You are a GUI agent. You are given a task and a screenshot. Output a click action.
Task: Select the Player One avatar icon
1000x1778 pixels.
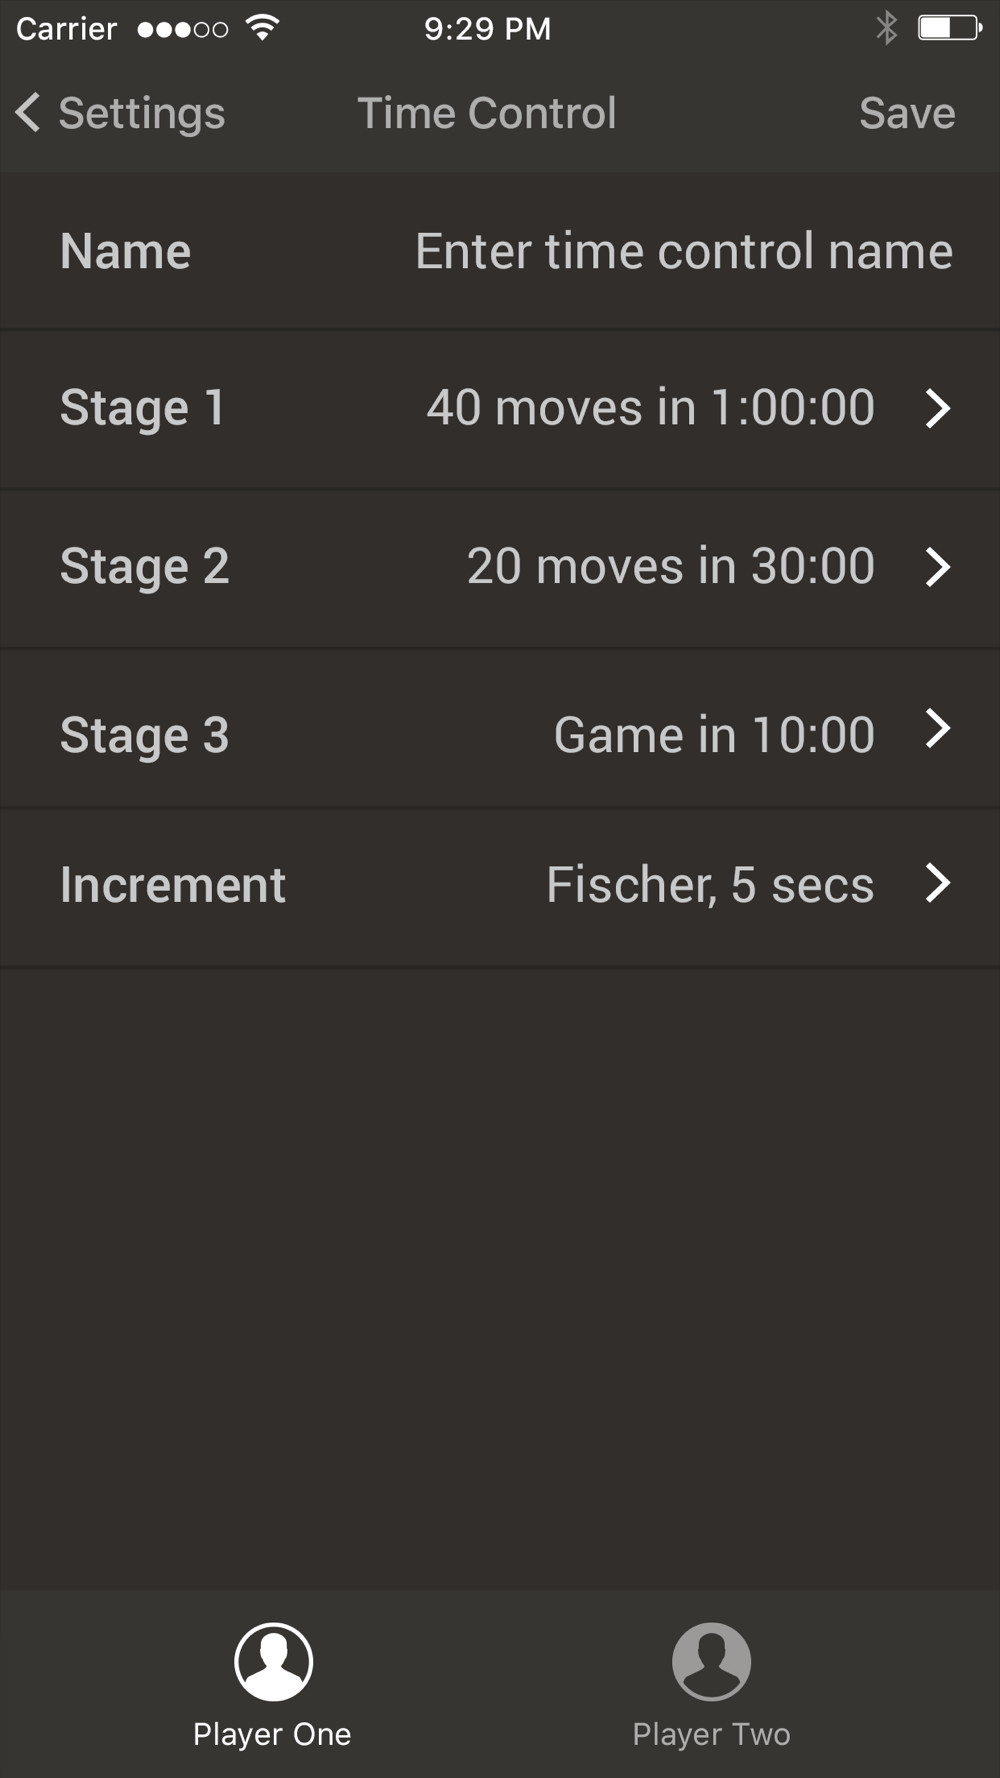tap(273, 1661)
